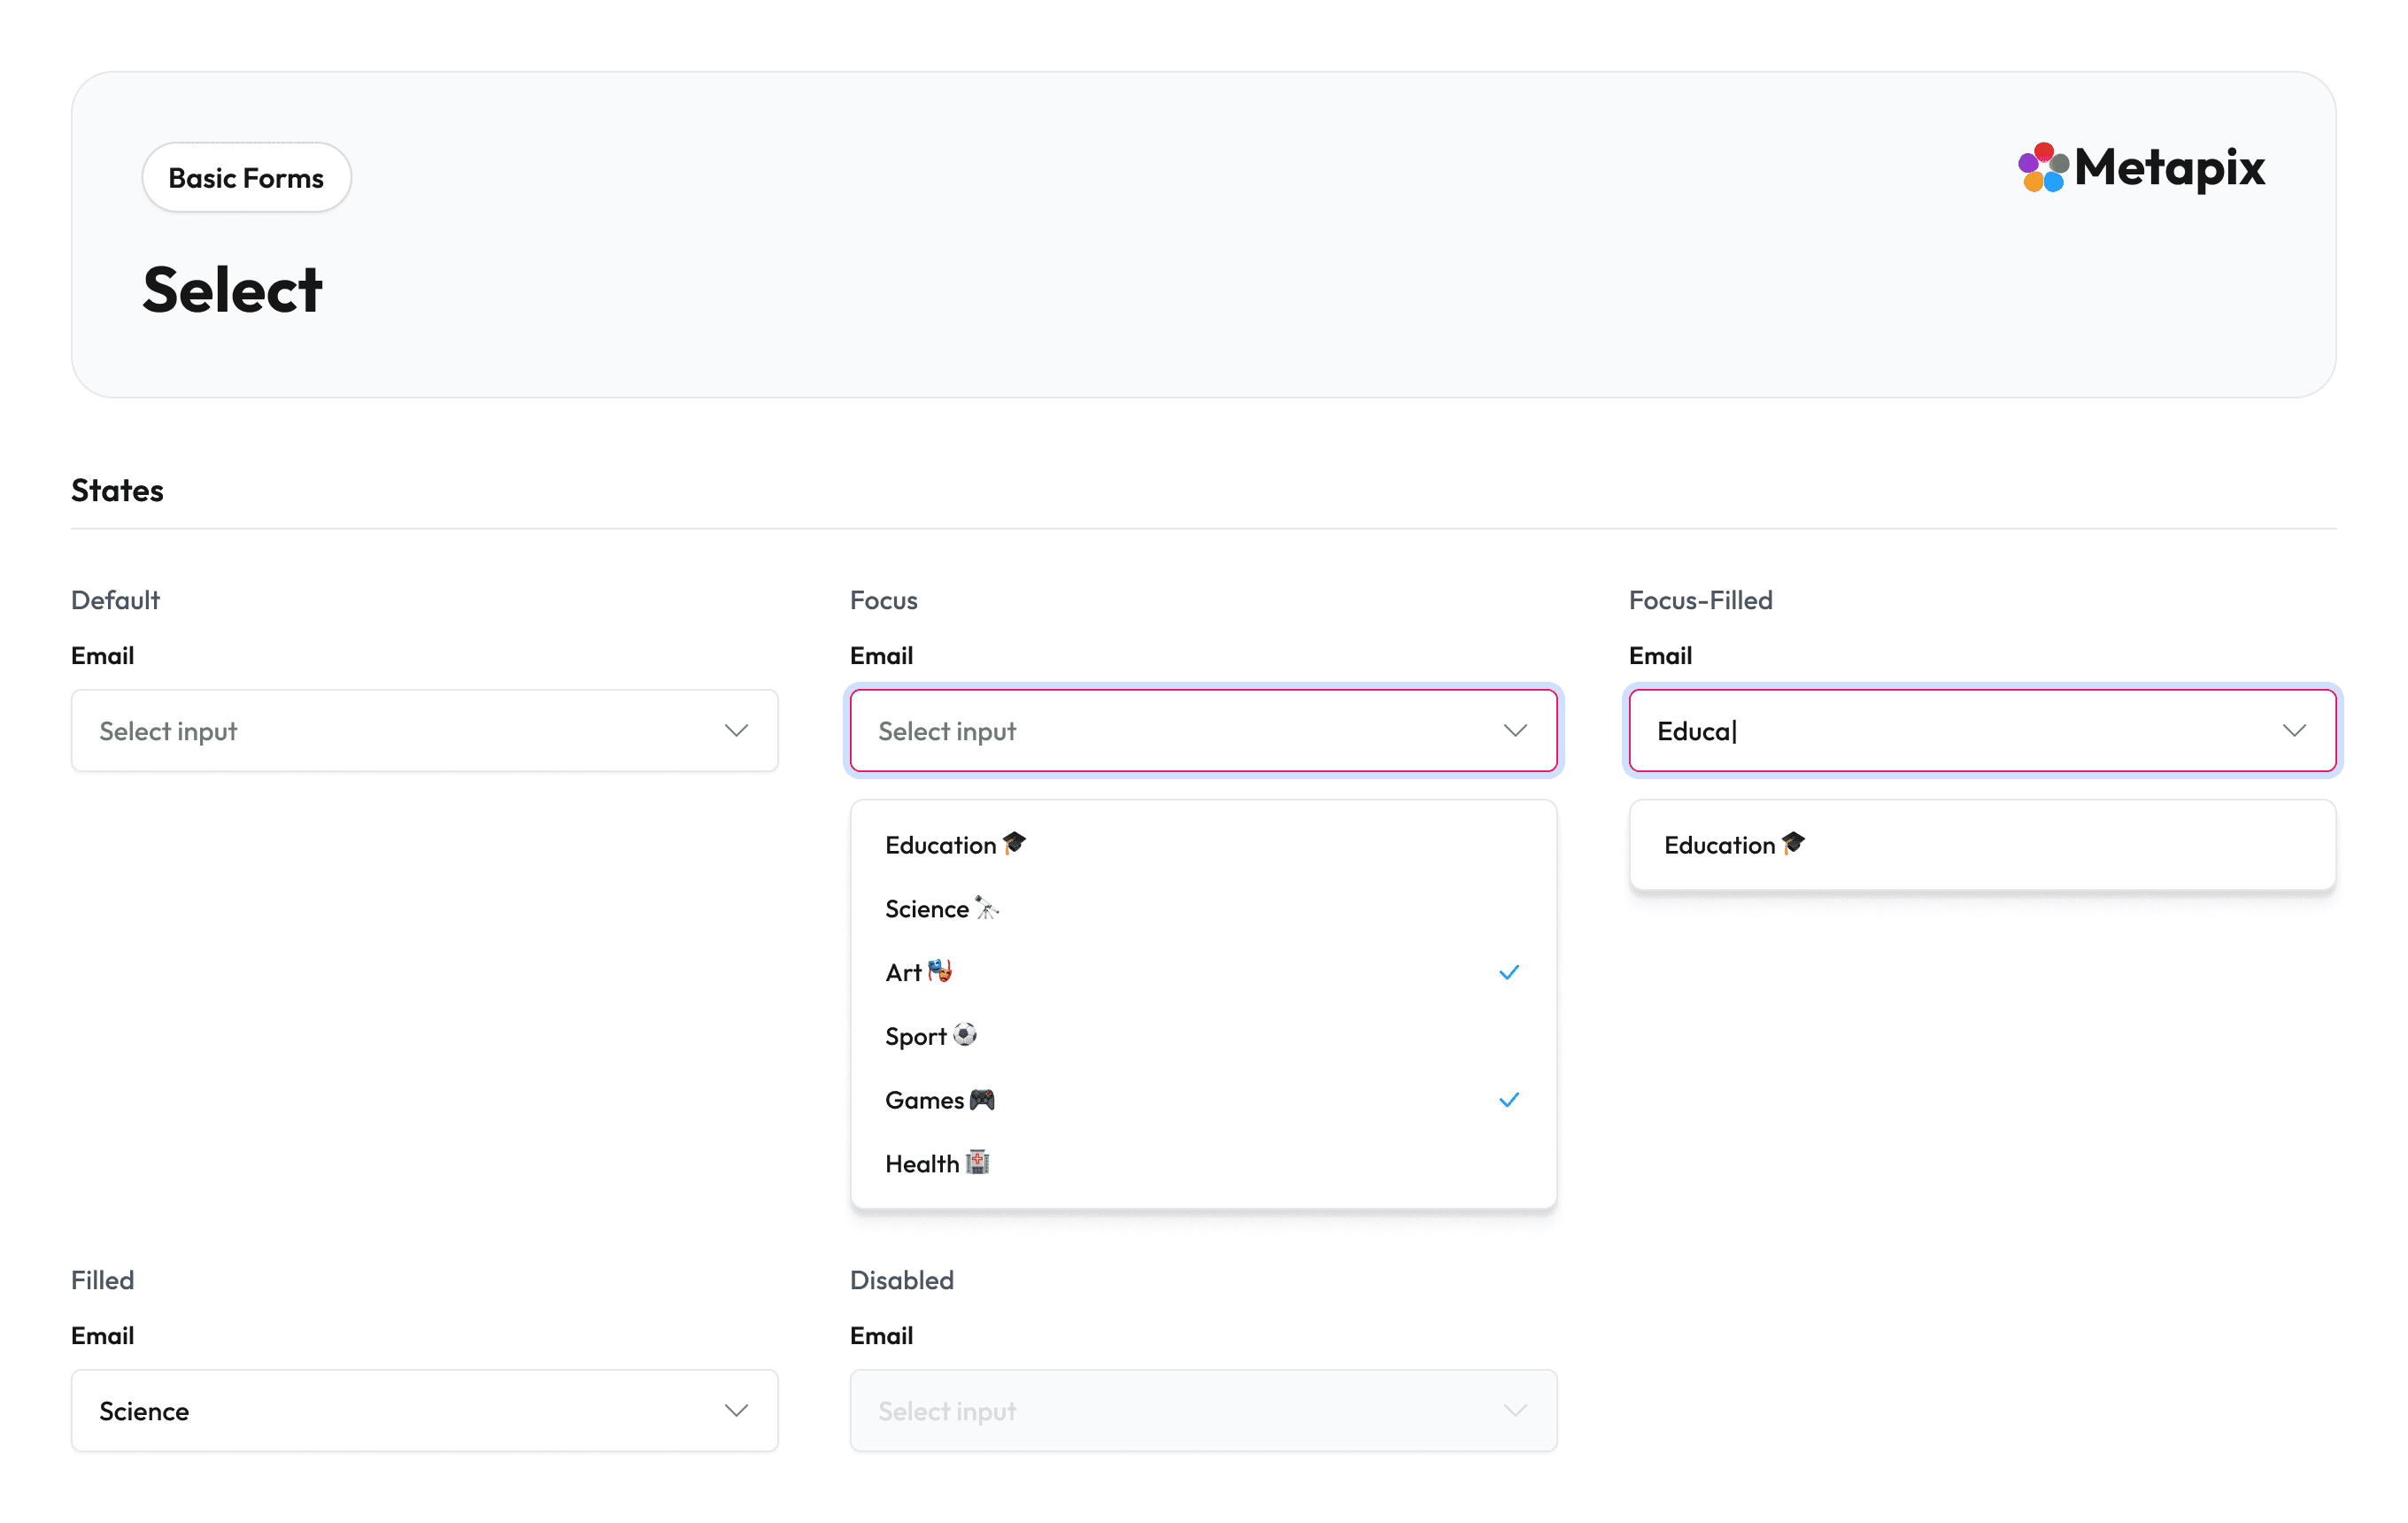The width and height of the screenshot is (2408, 1523).
Task: Click graduation cap in Focus-Filled dropdown result
Action: [1793, 843]
